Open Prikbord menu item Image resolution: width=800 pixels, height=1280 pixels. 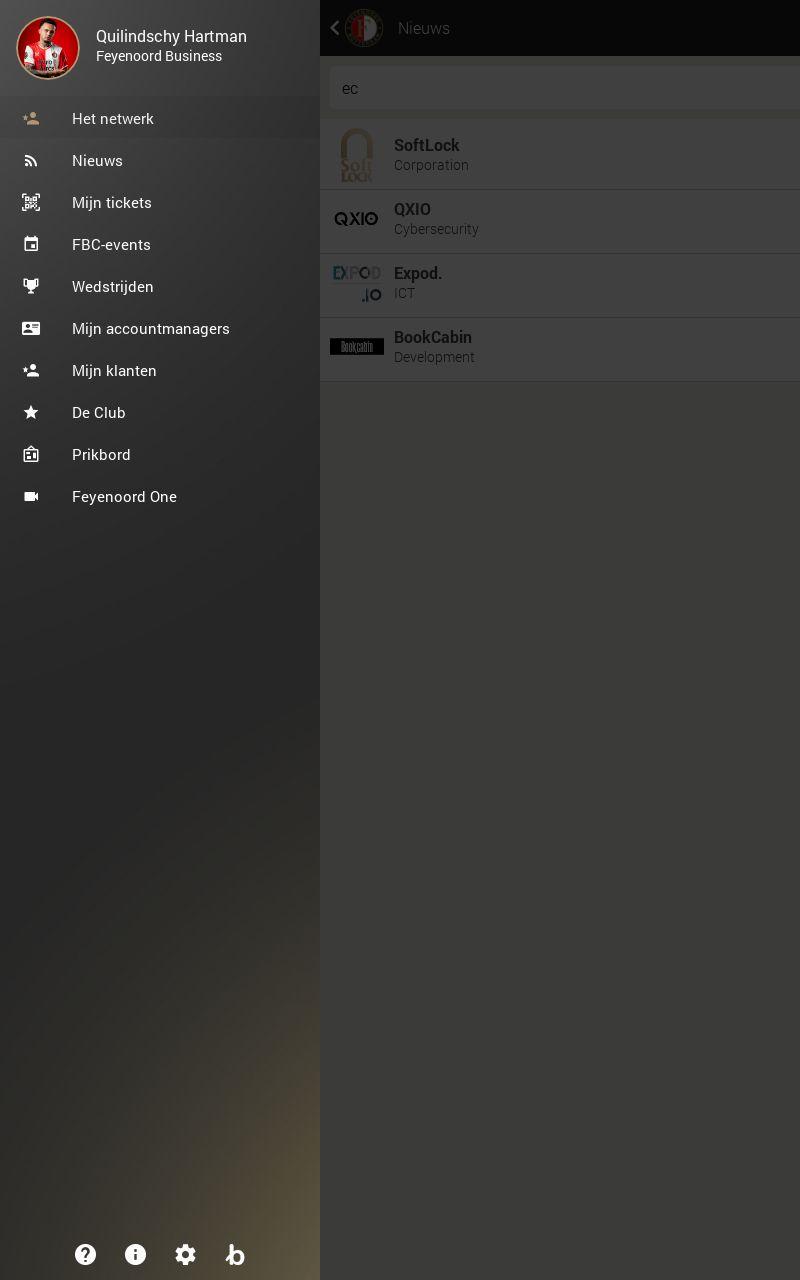click(x=160, y=455)
